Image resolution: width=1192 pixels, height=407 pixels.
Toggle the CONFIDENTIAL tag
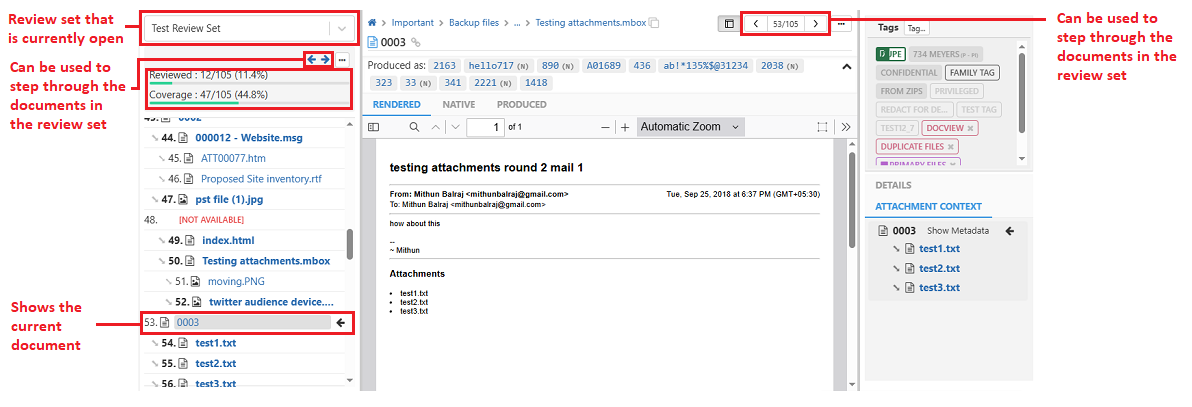[909, 73]
